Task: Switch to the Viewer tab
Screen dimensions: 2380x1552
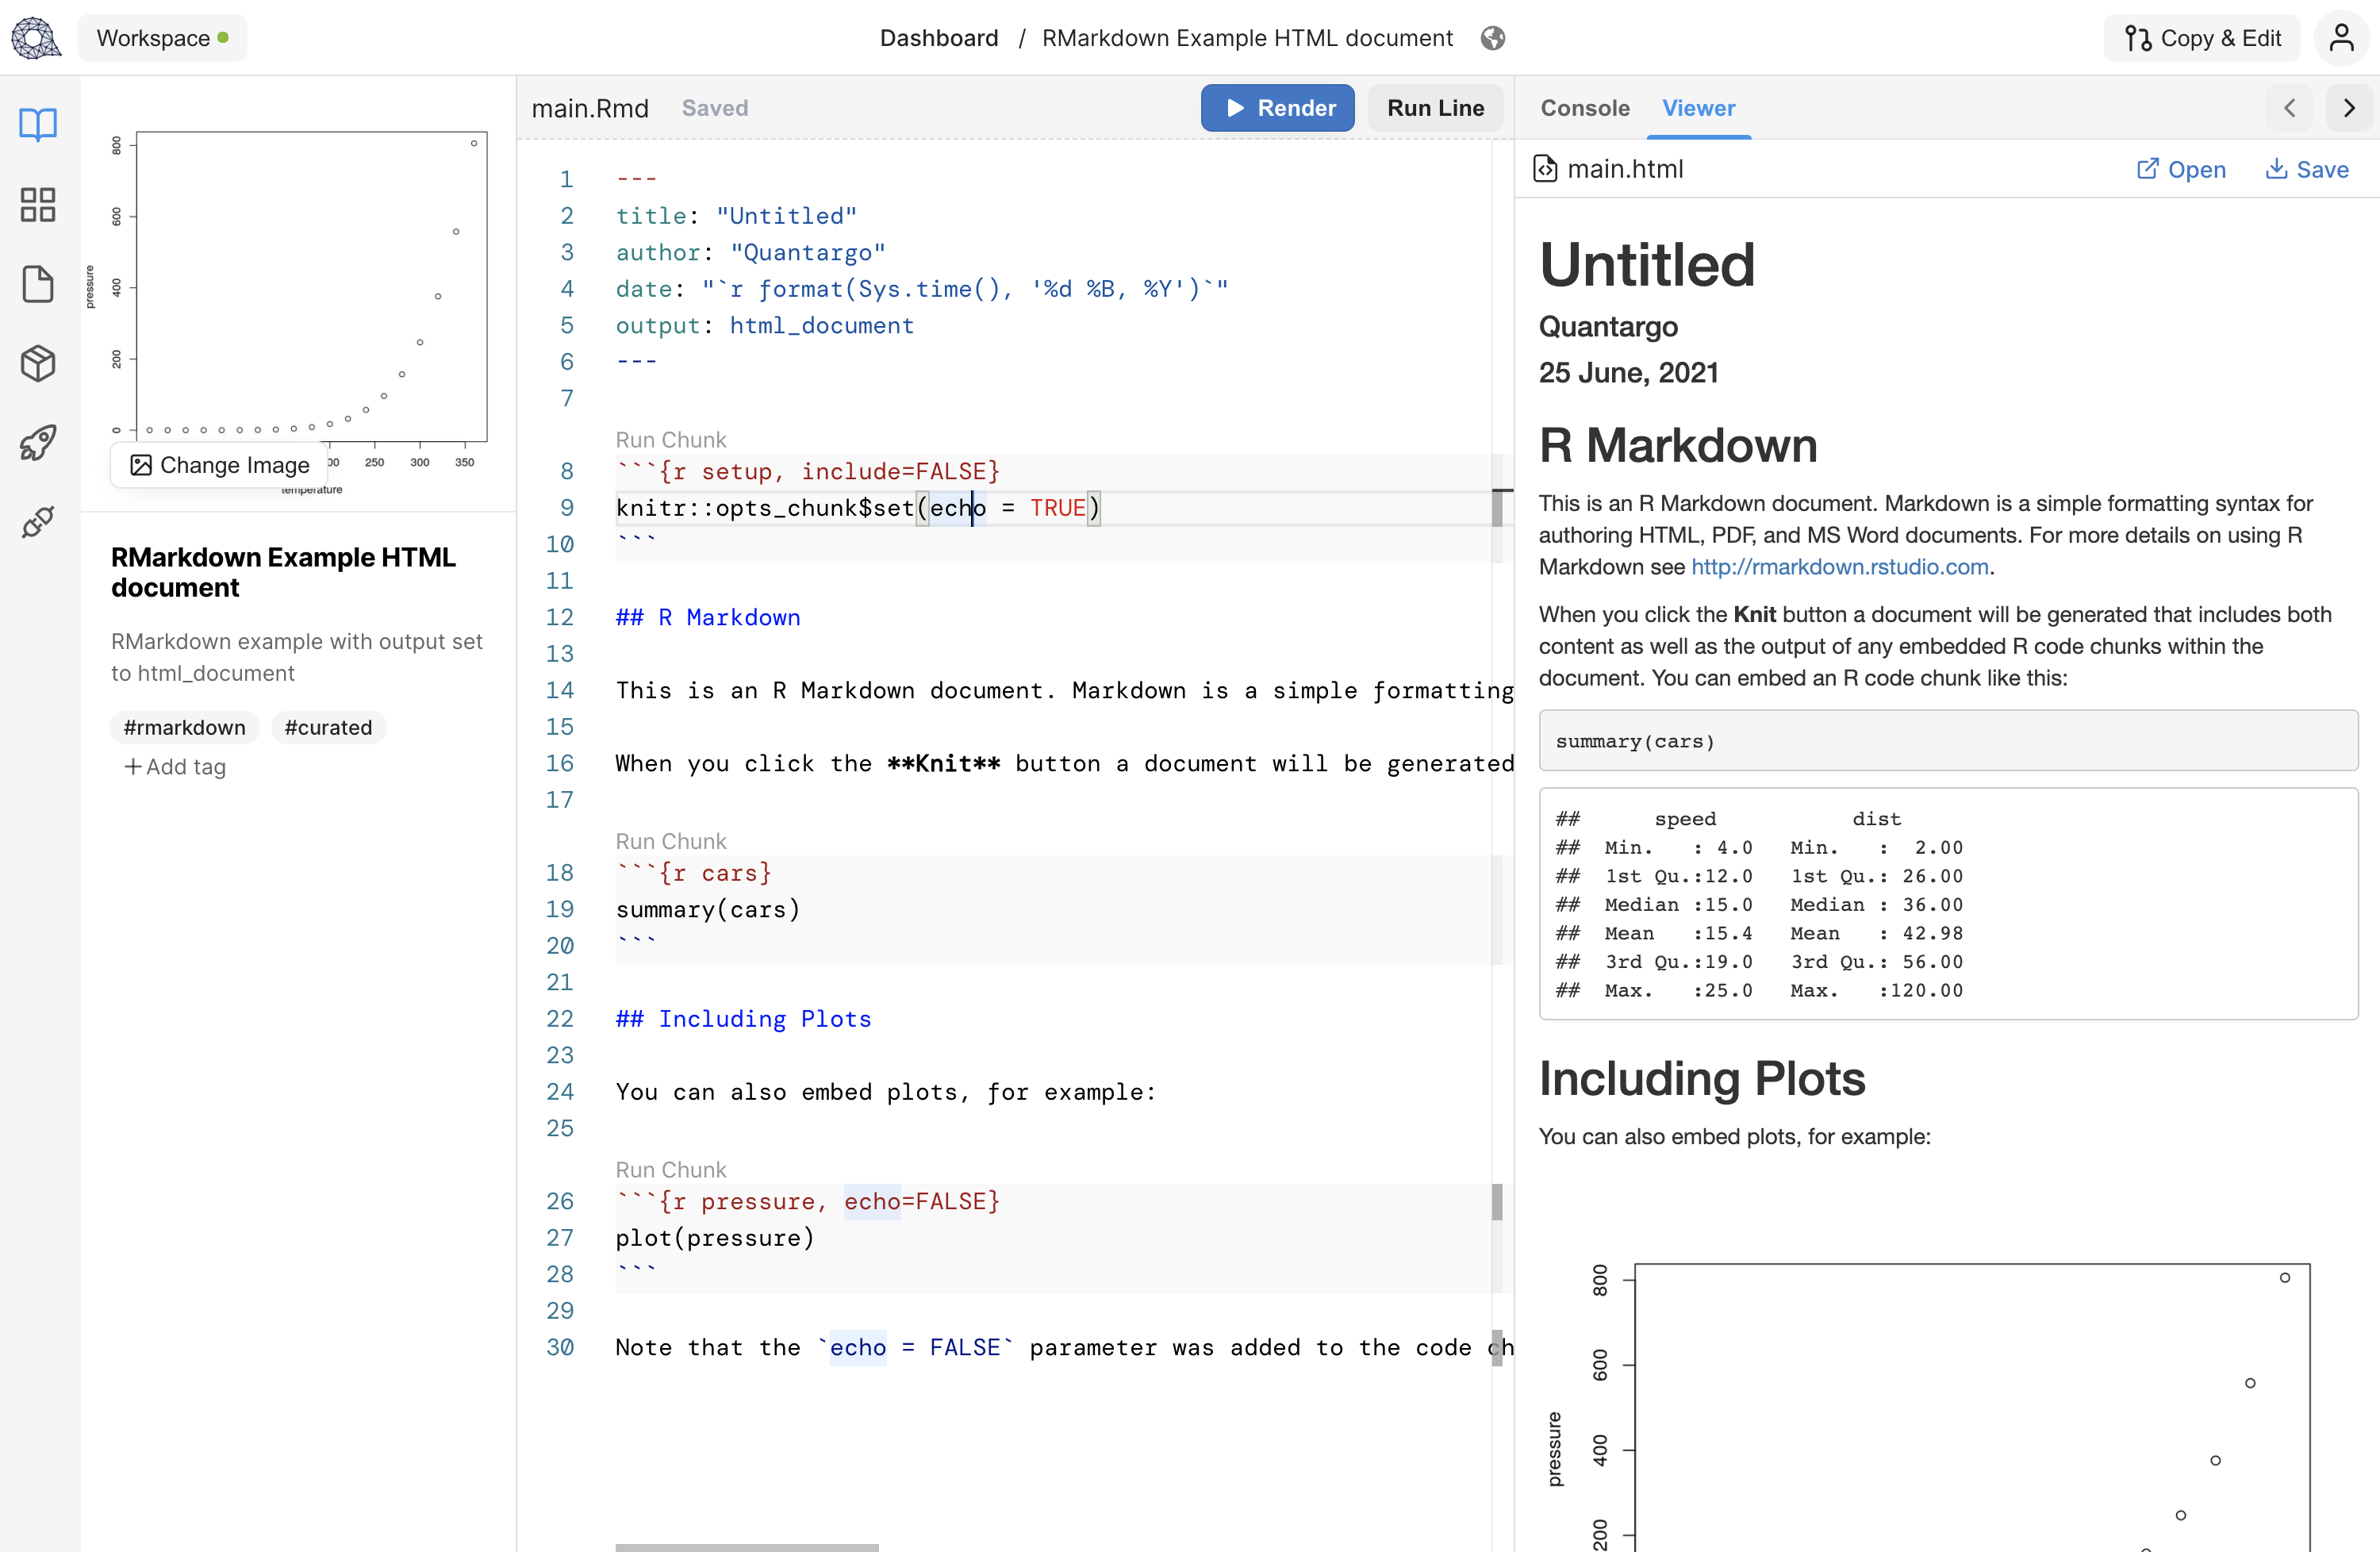Action: [x=1699, y=107]
